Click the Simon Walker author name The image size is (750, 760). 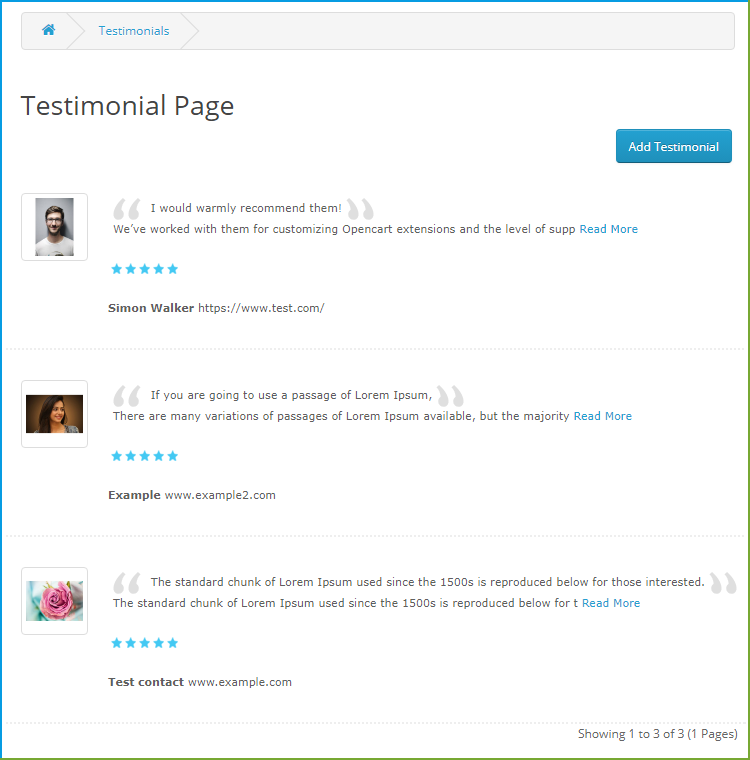click(x=151, y=308)
